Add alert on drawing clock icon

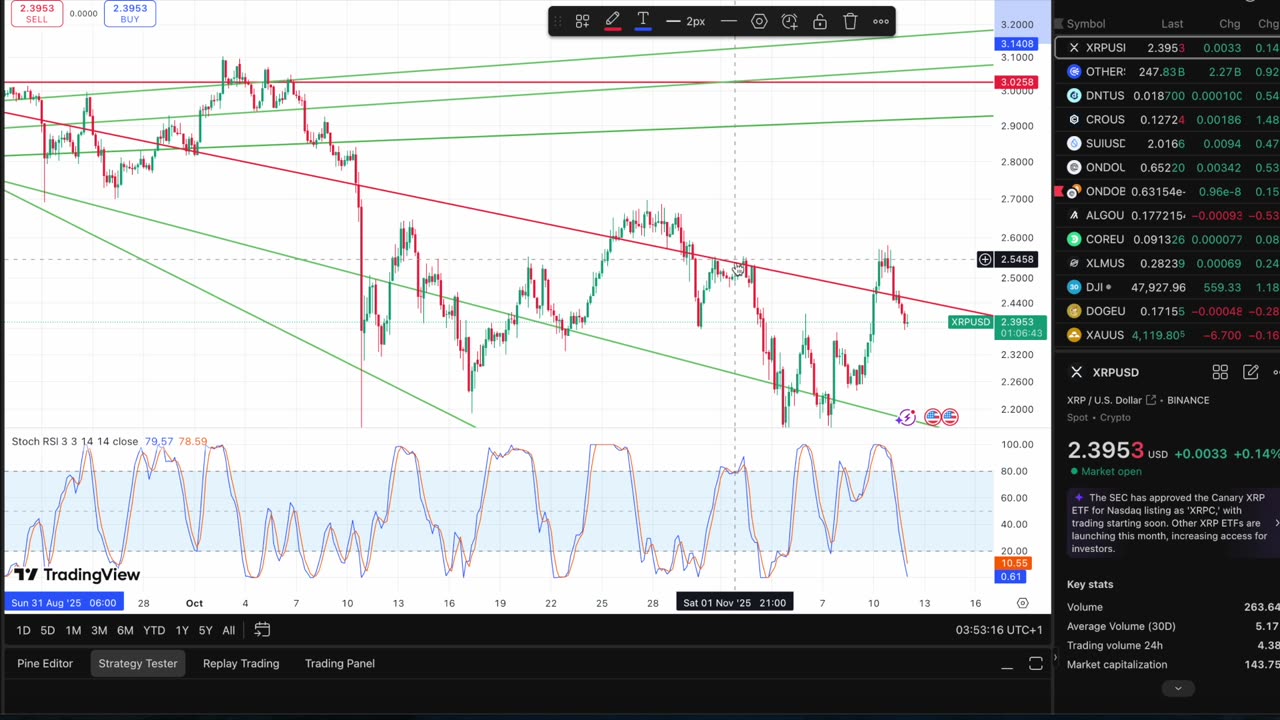point(789,21)
